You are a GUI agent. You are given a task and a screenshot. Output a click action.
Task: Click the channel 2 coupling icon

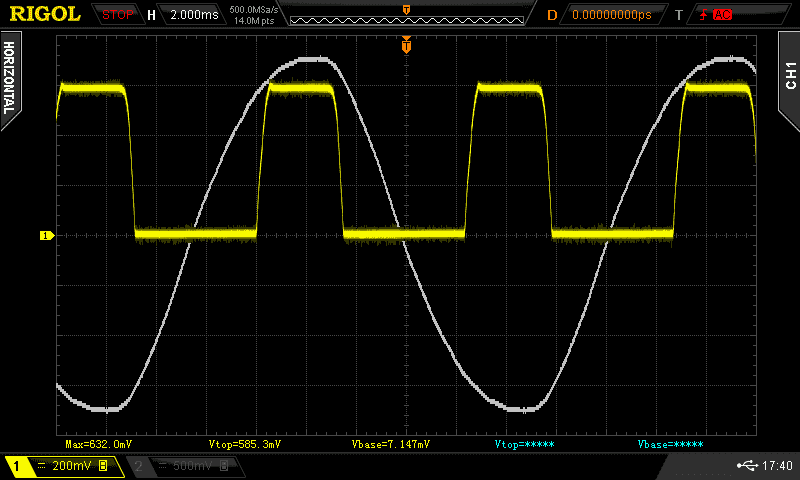click(x=163, y=466)
